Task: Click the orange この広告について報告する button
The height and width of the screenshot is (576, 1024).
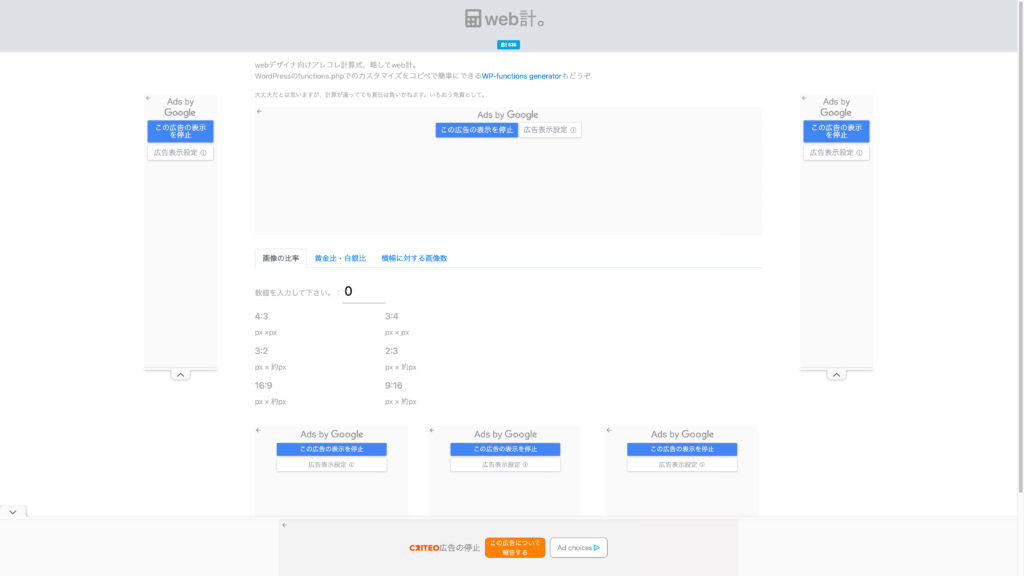Action: coord(515,548)
